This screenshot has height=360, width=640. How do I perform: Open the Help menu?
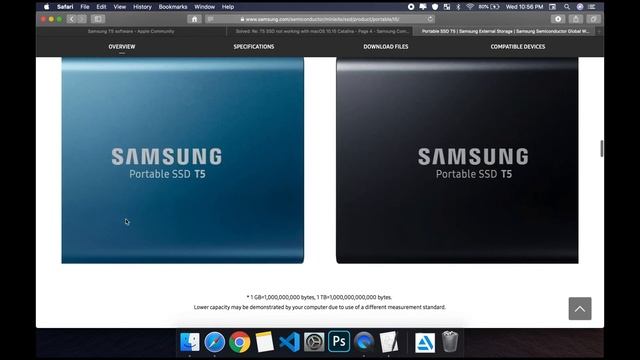[228, 7]
